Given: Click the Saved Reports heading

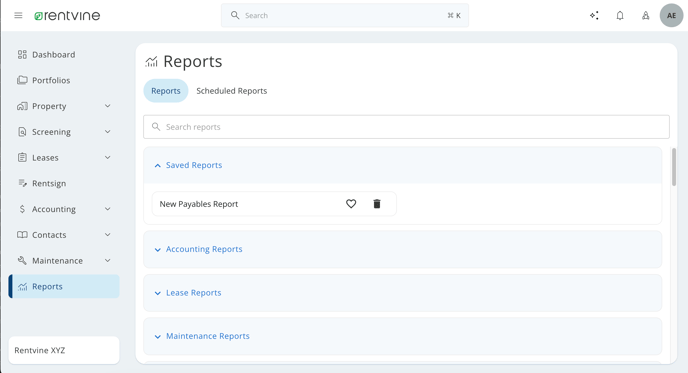Looking at the screenshot, I should coord(194,165).
